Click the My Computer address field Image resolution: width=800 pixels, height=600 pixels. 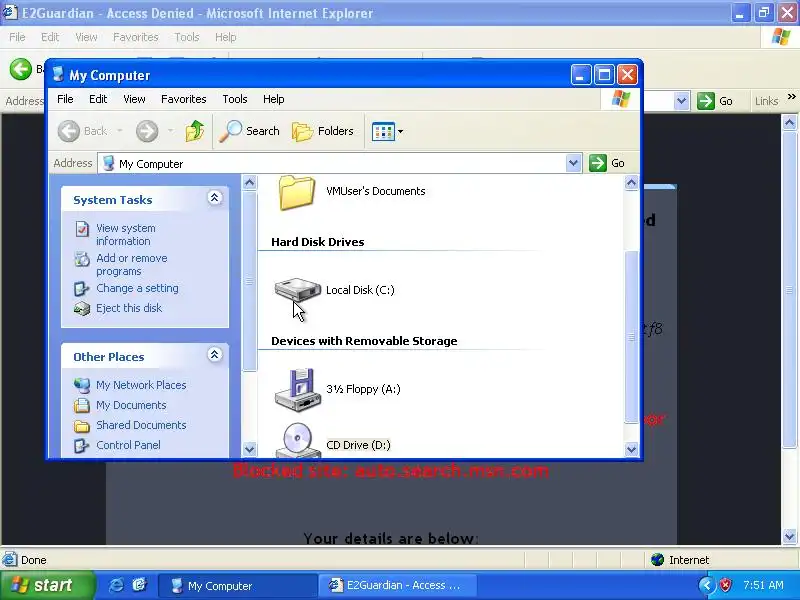pyautogui.click(x=332, y=163)
